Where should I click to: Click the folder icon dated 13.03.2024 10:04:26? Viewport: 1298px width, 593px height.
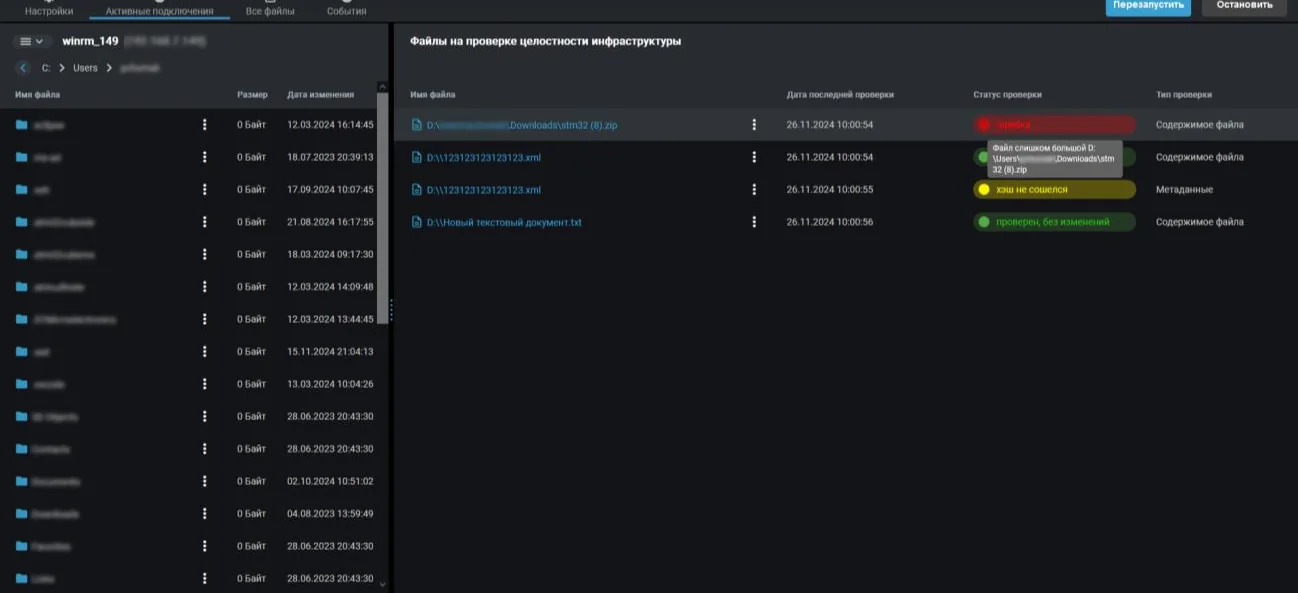point(22,384)
